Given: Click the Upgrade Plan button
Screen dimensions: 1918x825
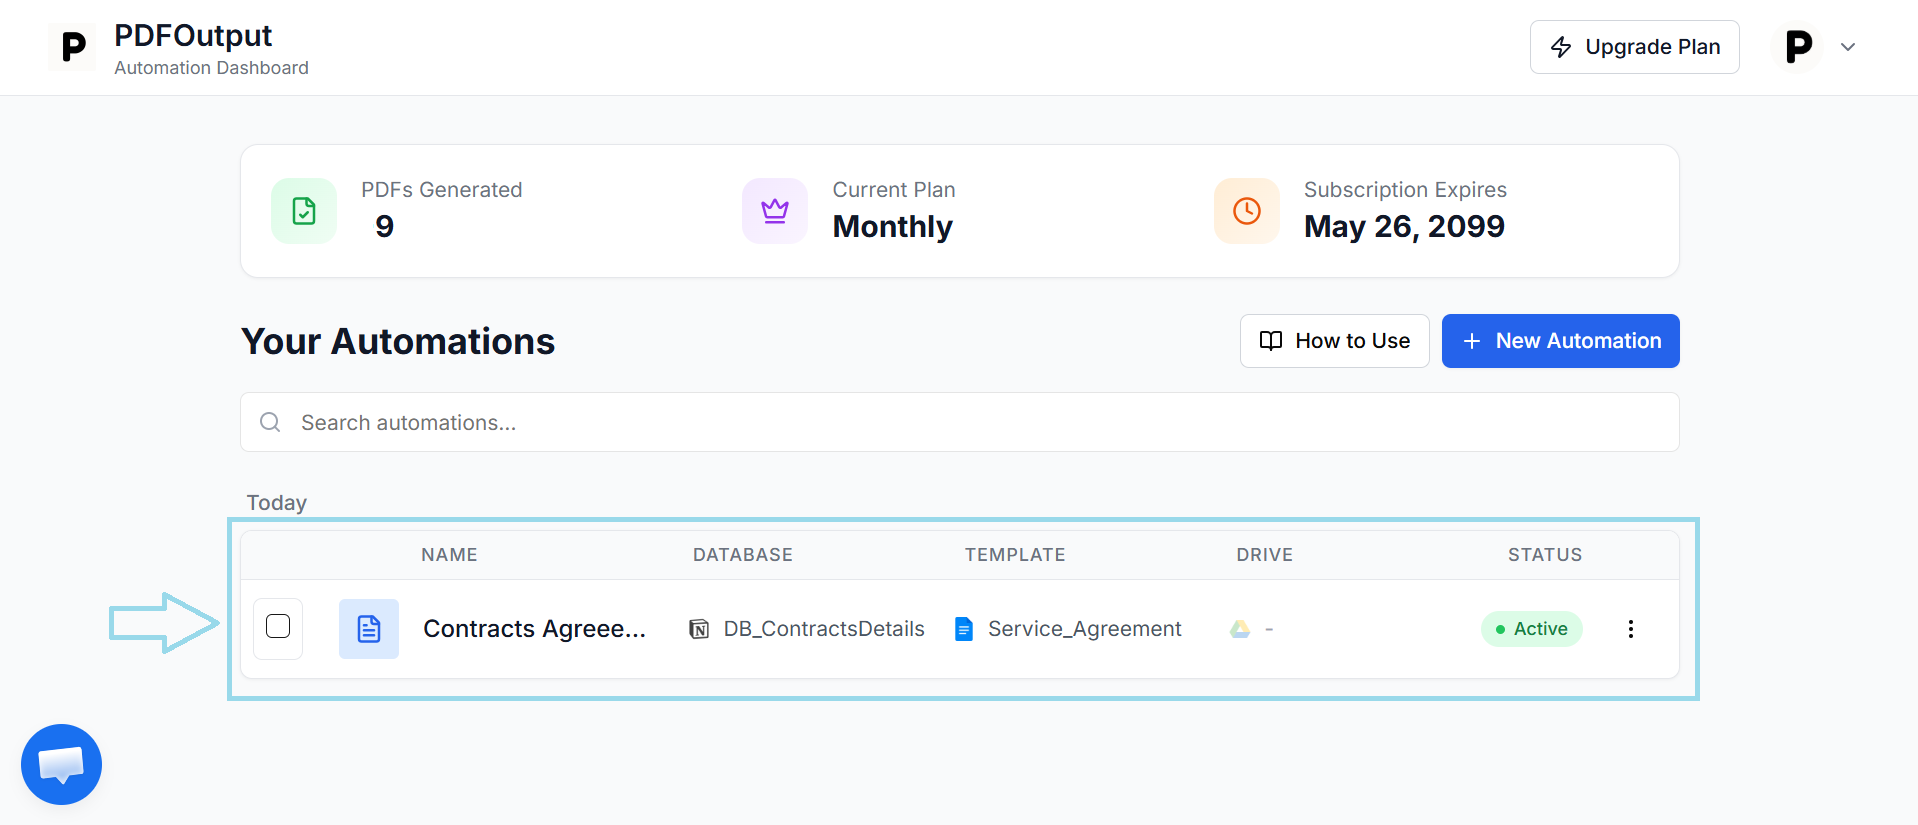Looking at the screenshot, I should pyautogui.click(x=1634, y=47).
